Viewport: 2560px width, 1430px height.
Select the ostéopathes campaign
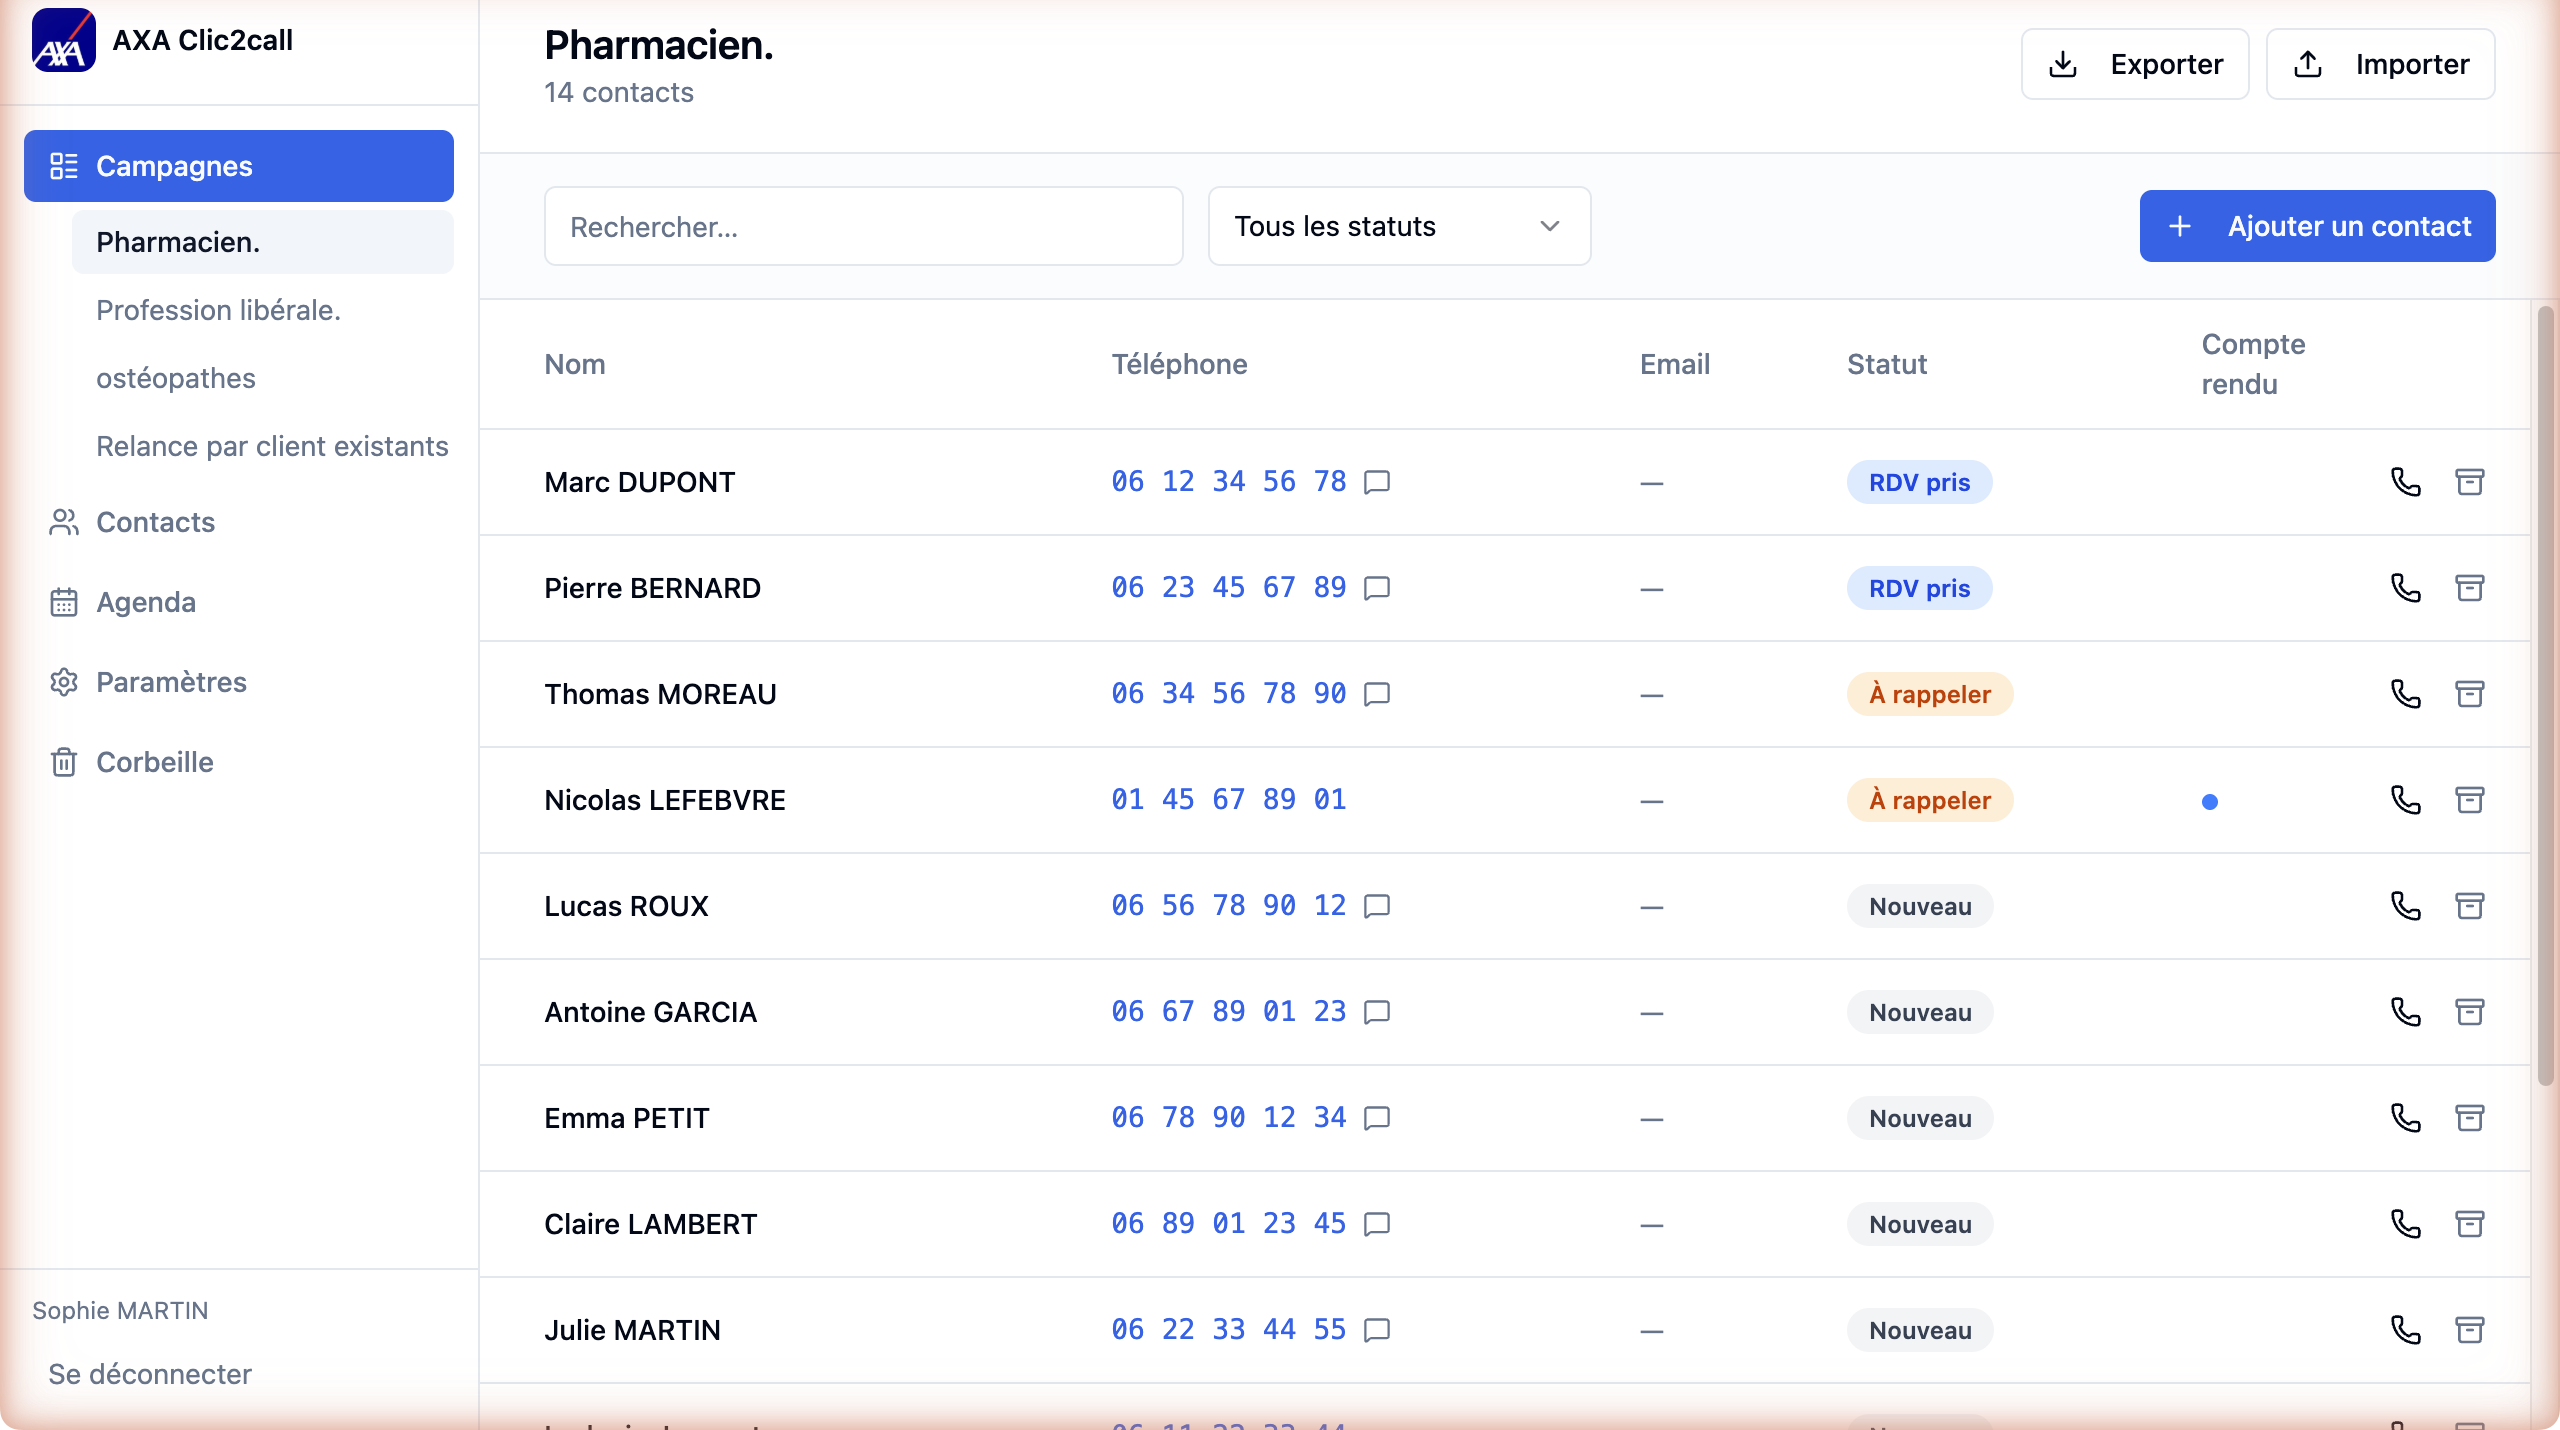click(x=176, y=378)
